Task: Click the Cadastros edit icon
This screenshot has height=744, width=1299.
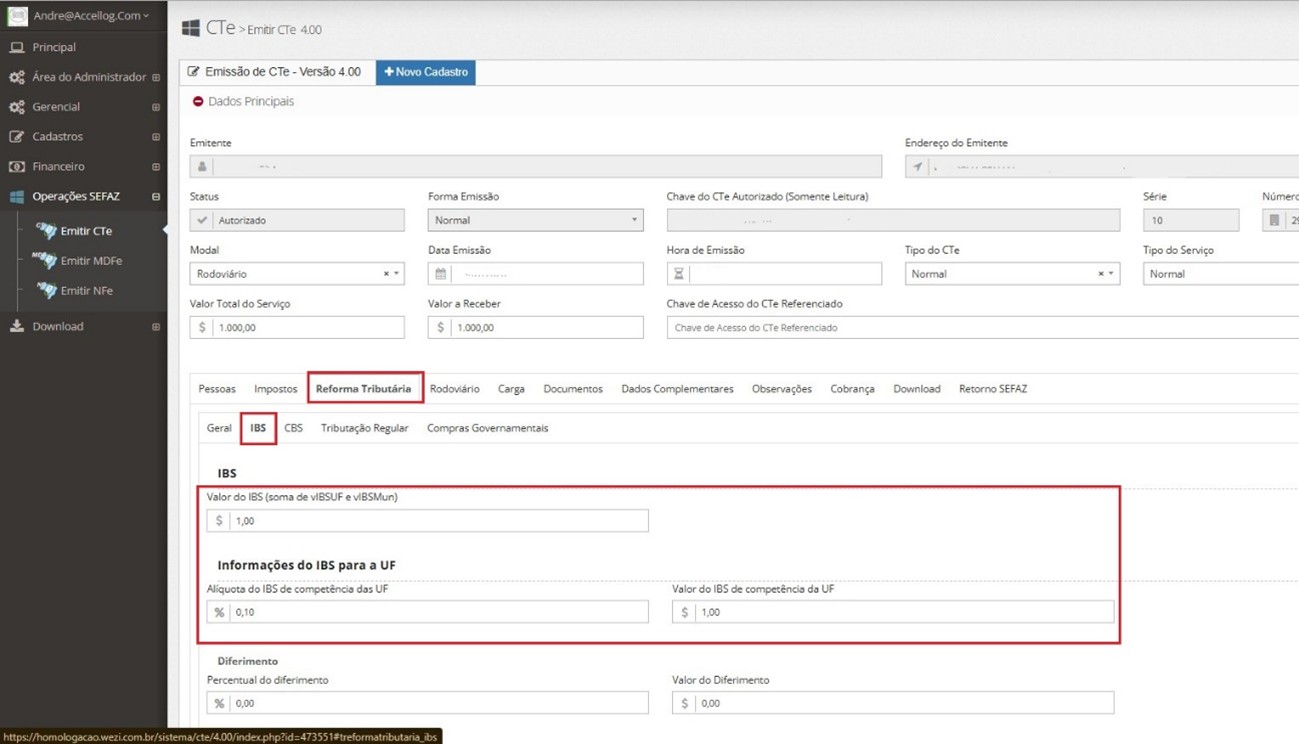Action: [x=17, y=137]
